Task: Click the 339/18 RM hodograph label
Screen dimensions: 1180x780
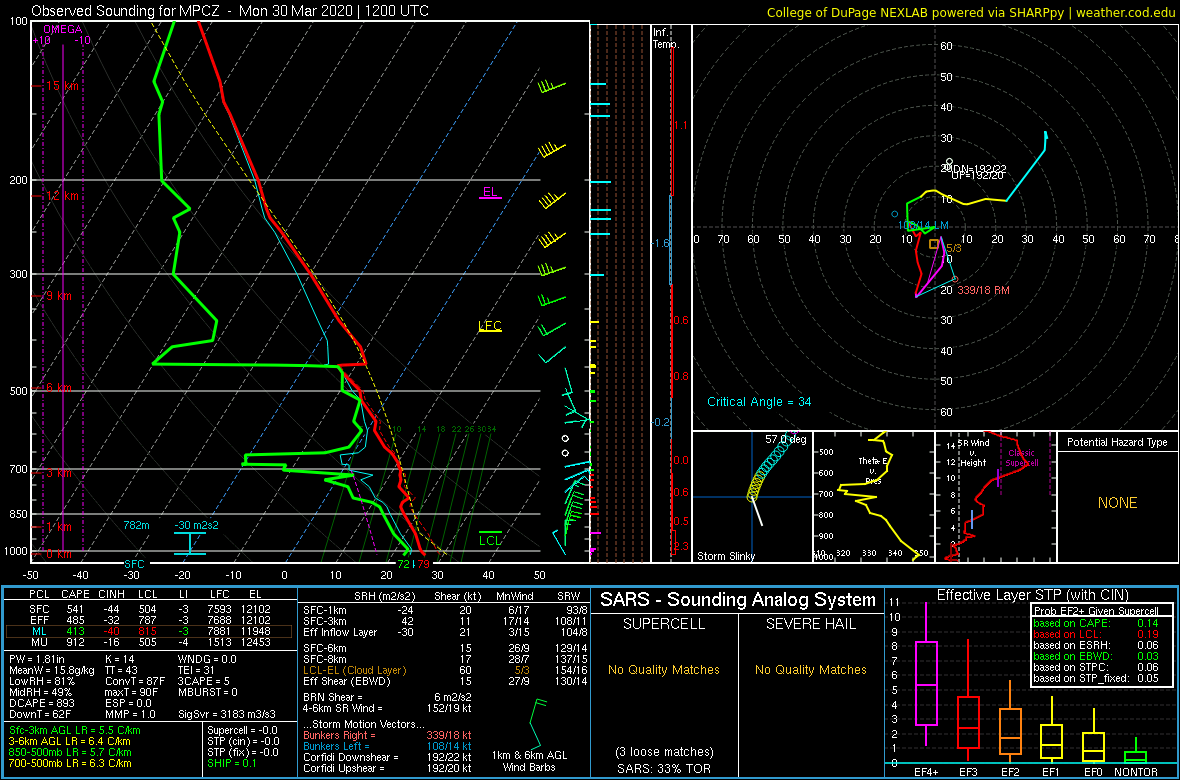Action: pos(984,291)
